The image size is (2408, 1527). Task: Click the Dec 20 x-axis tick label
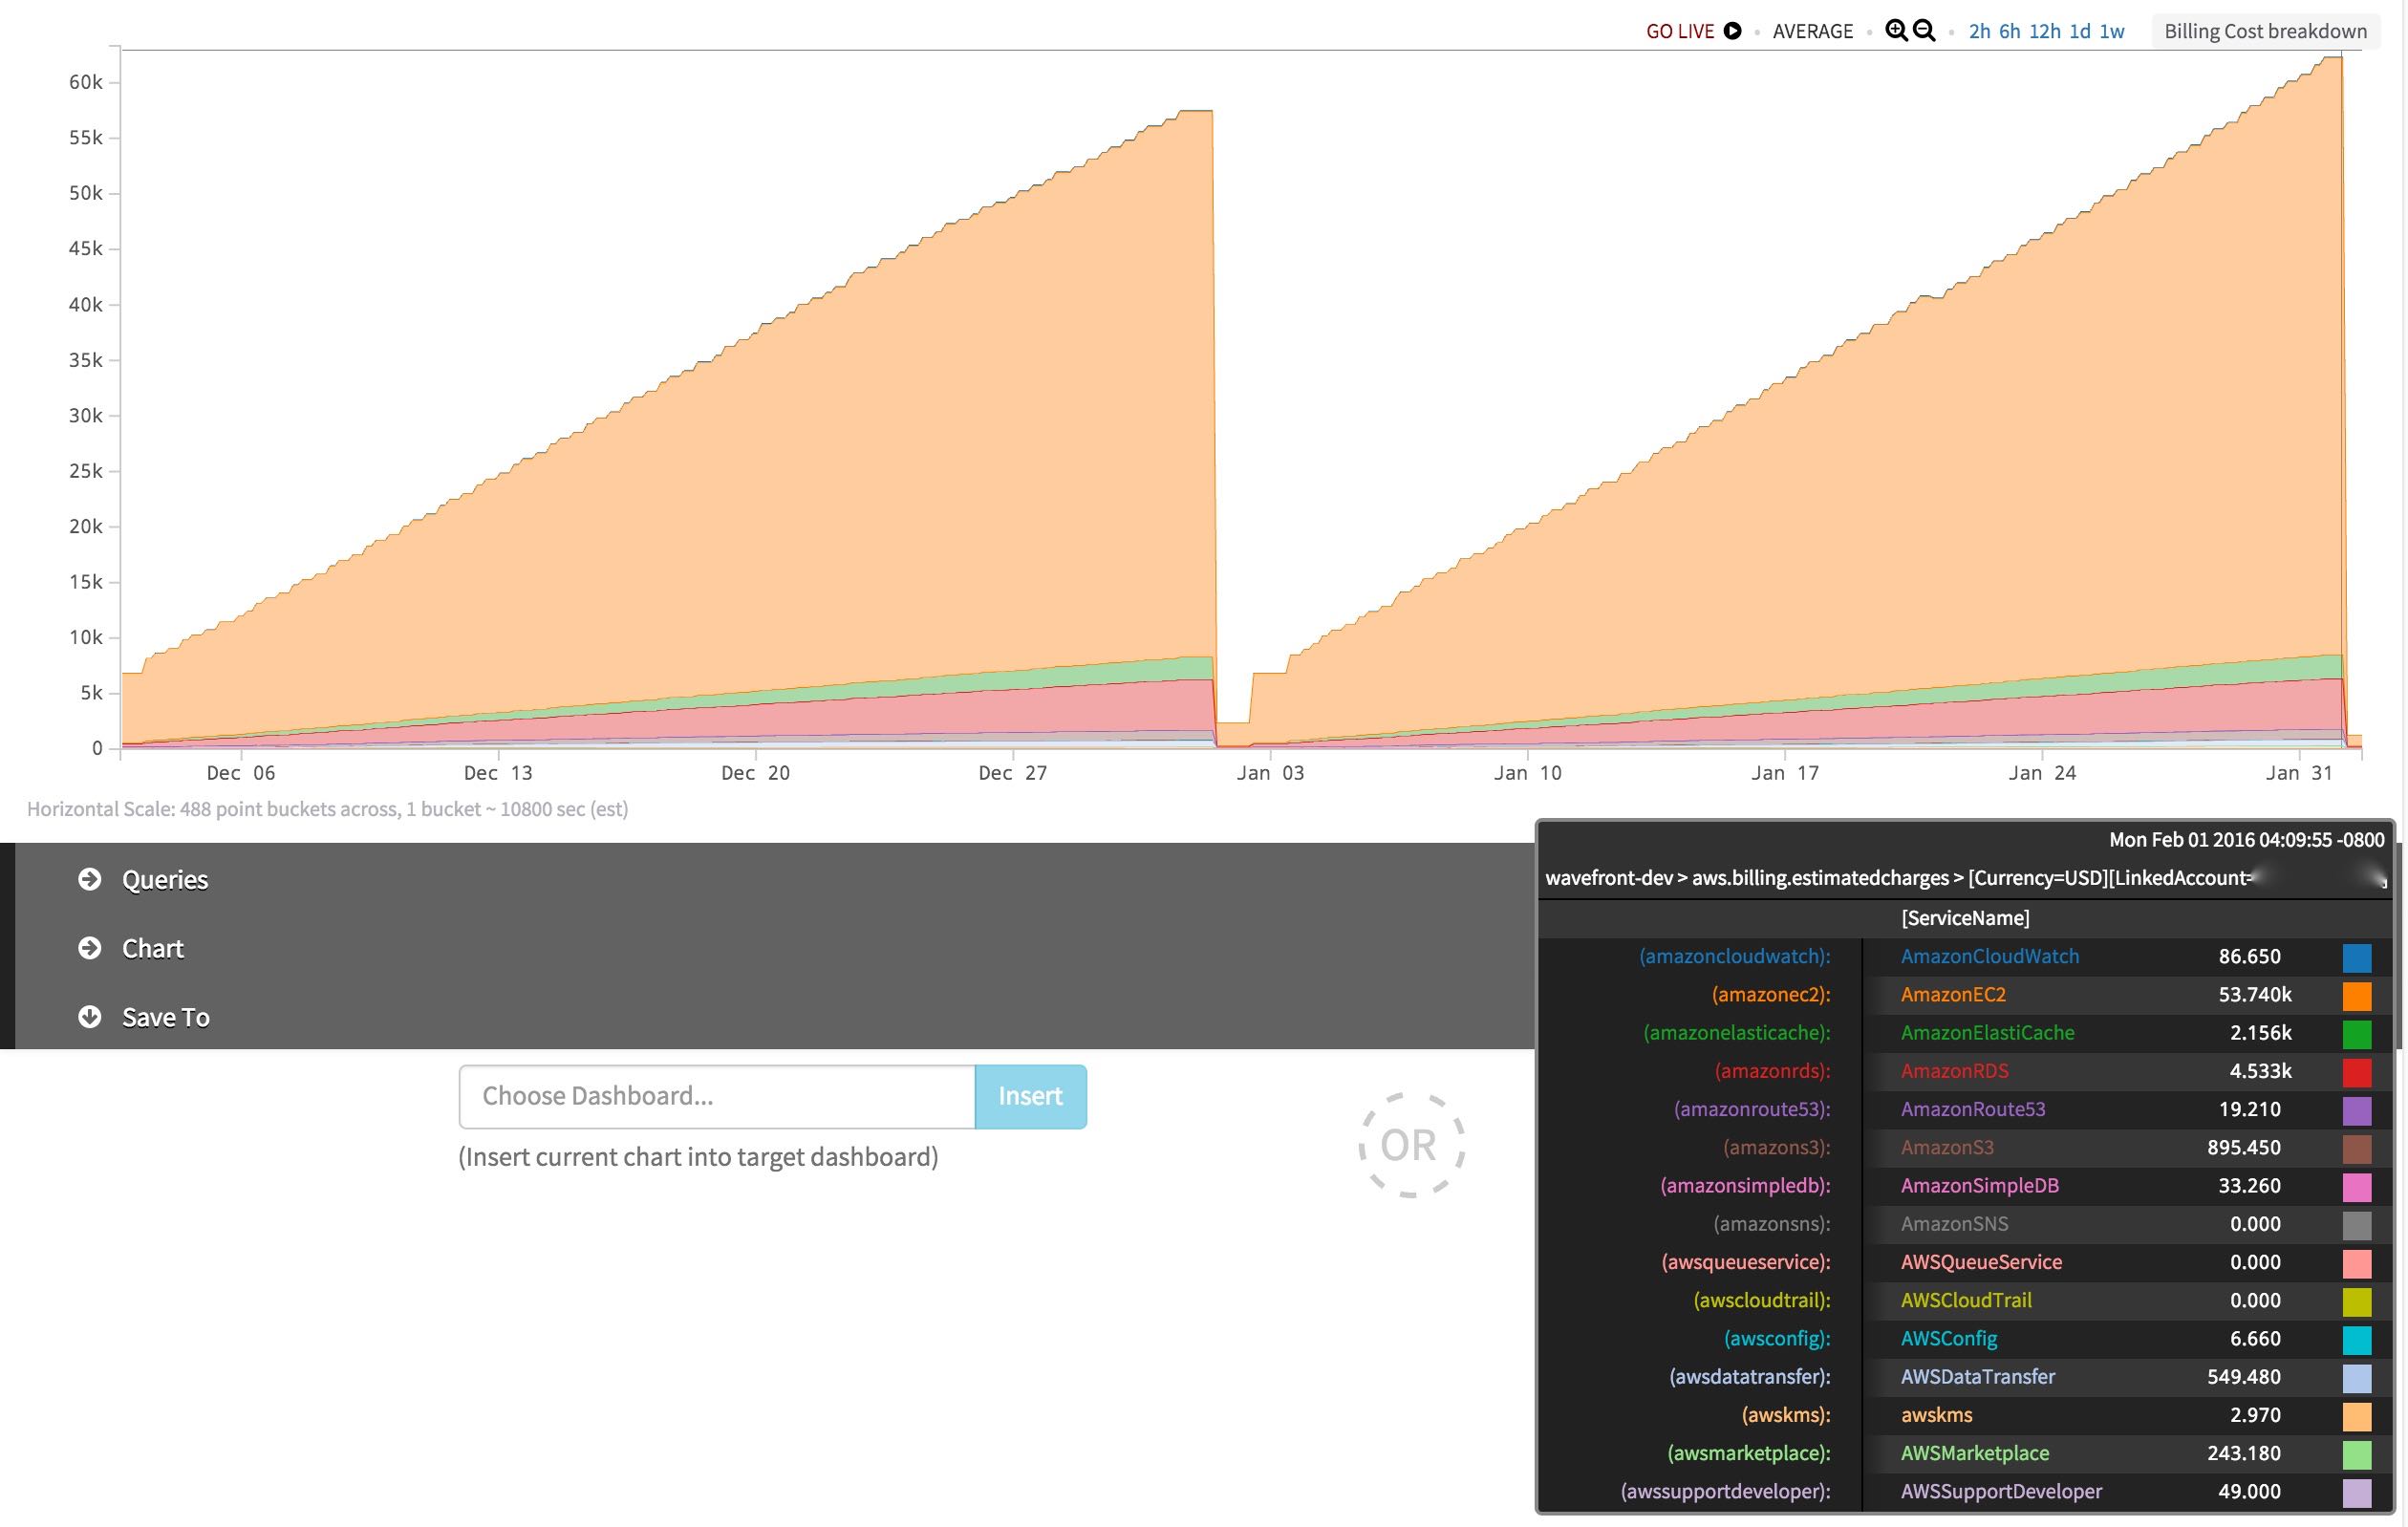point(755,773)
